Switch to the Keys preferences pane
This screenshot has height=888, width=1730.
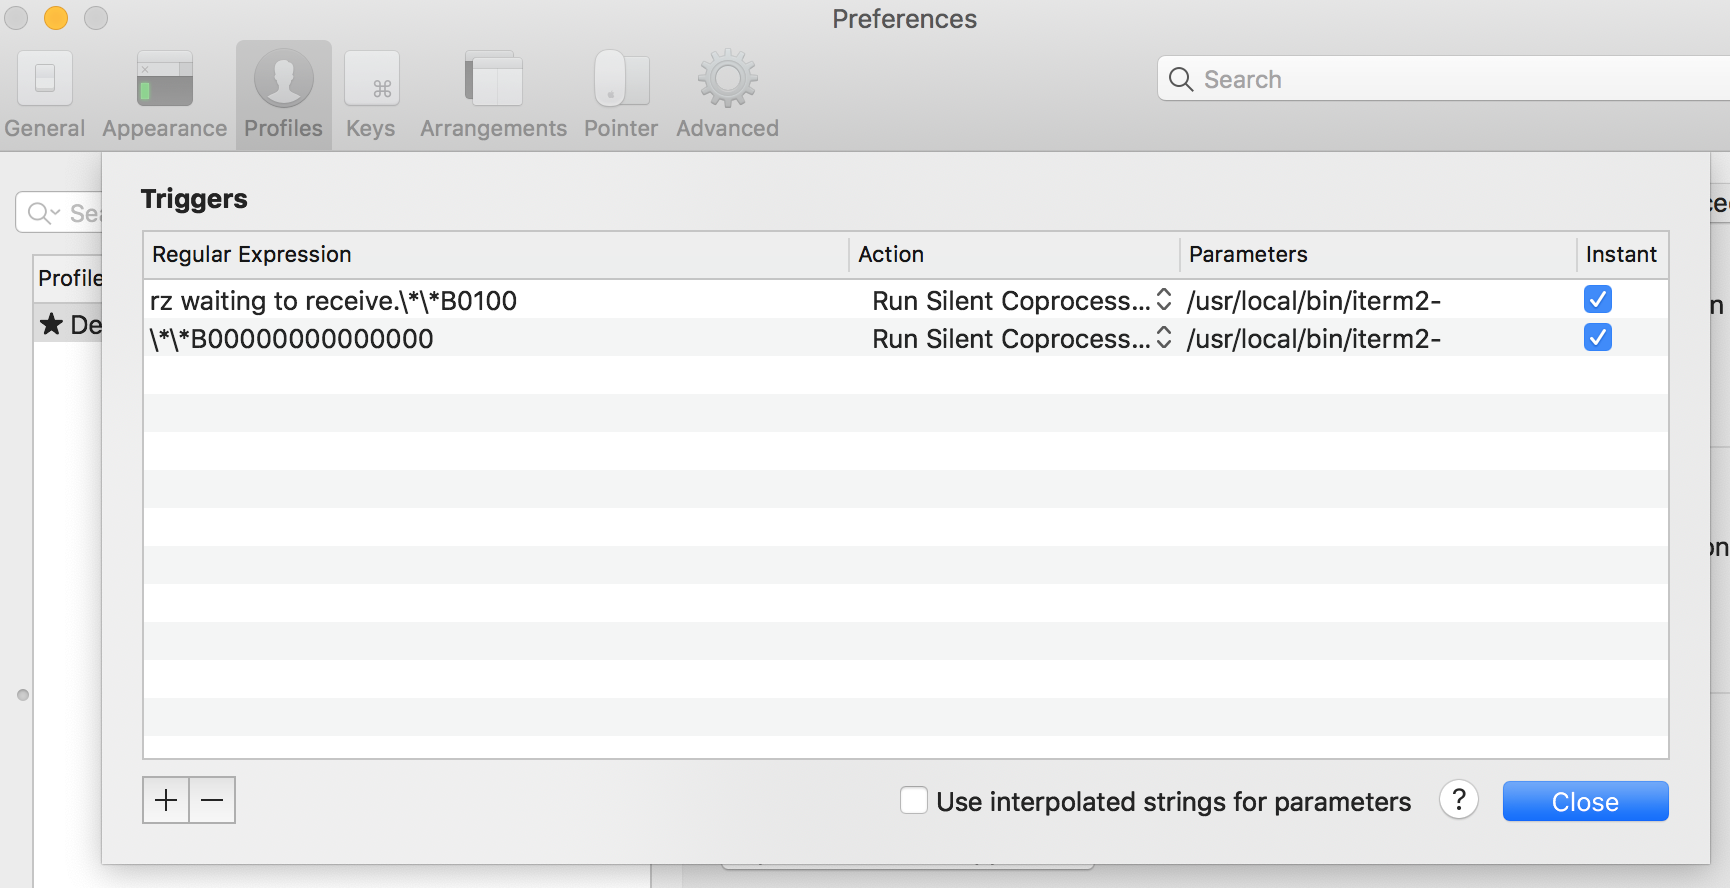[x=371, y=96]
